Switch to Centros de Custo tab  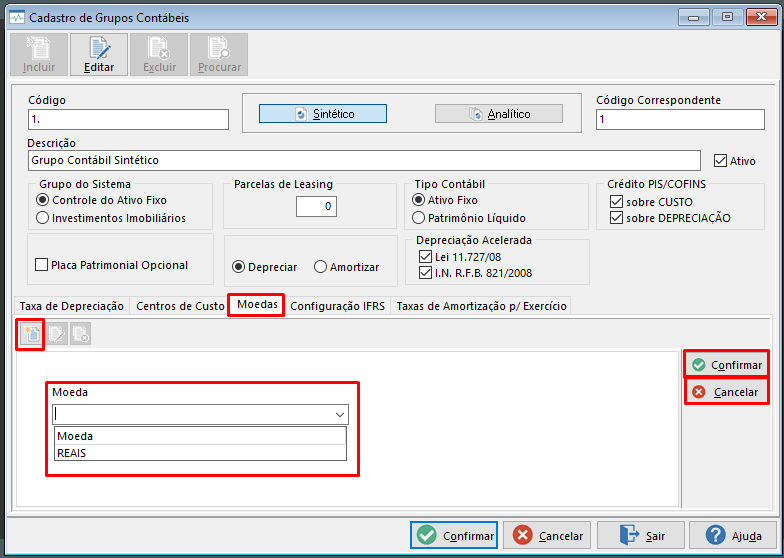coord(180,306)
